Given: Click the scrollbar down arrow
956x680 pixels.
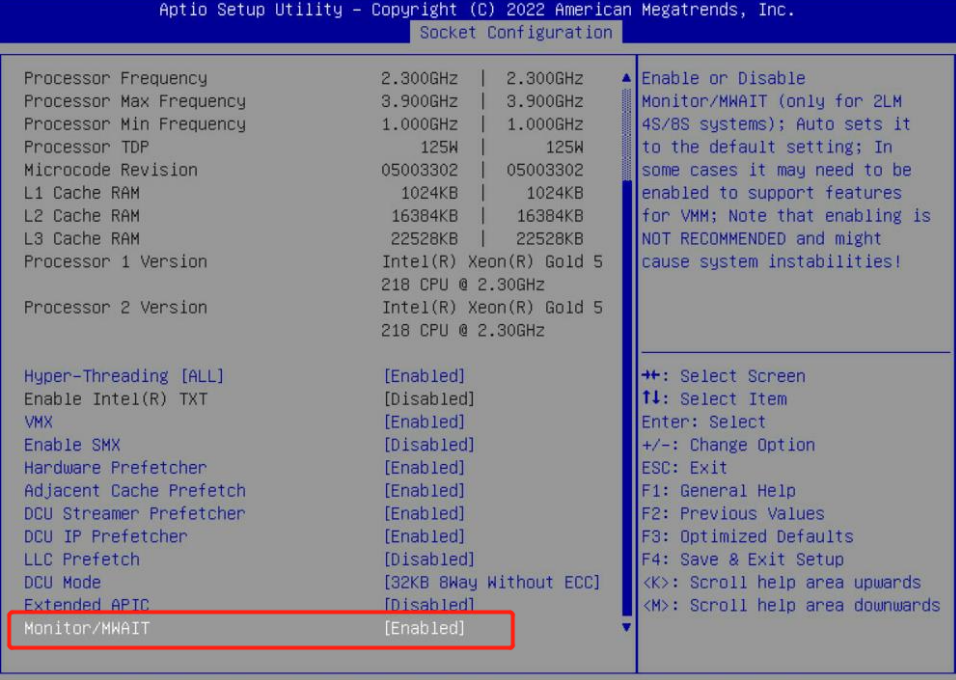Looking at the screenshot, I should (627, 628).
